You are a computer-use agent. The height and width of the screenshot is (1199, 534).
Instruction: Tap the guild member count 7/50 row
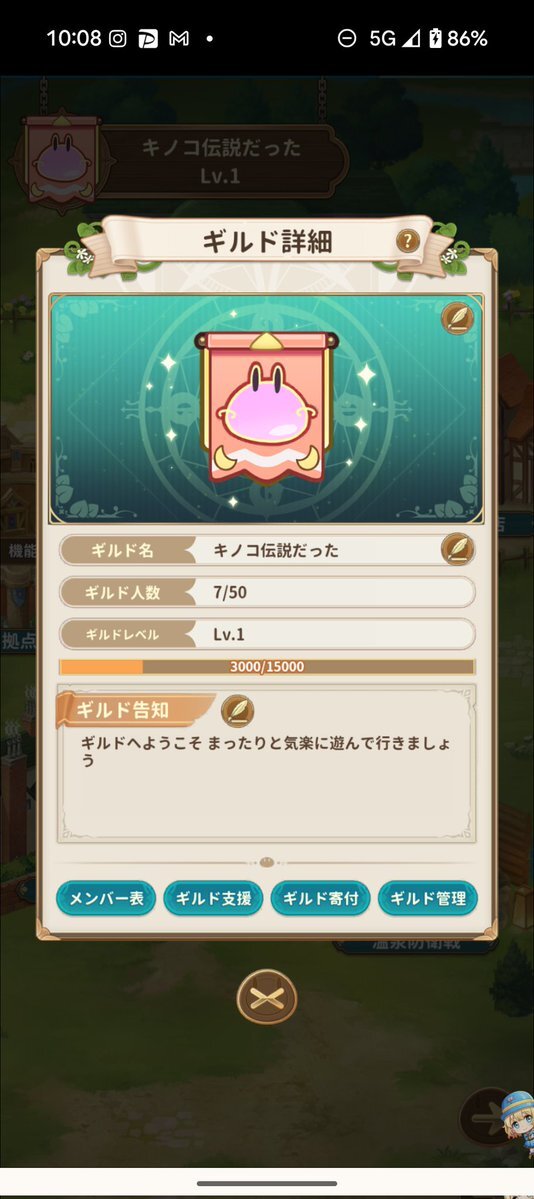pos(267,592)
